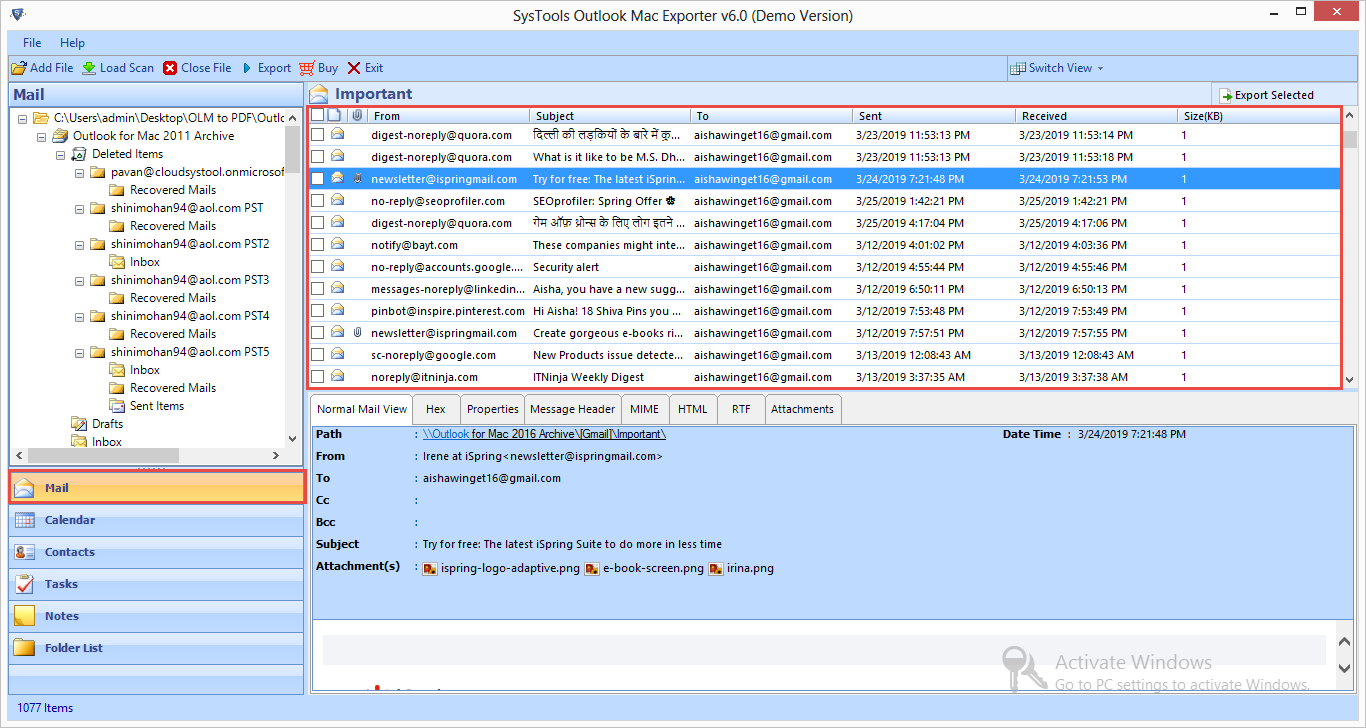Click the Mail envelope icon in navigation pane
Image resolution: width=1366 pixels, height=728 pixels.
25,488
